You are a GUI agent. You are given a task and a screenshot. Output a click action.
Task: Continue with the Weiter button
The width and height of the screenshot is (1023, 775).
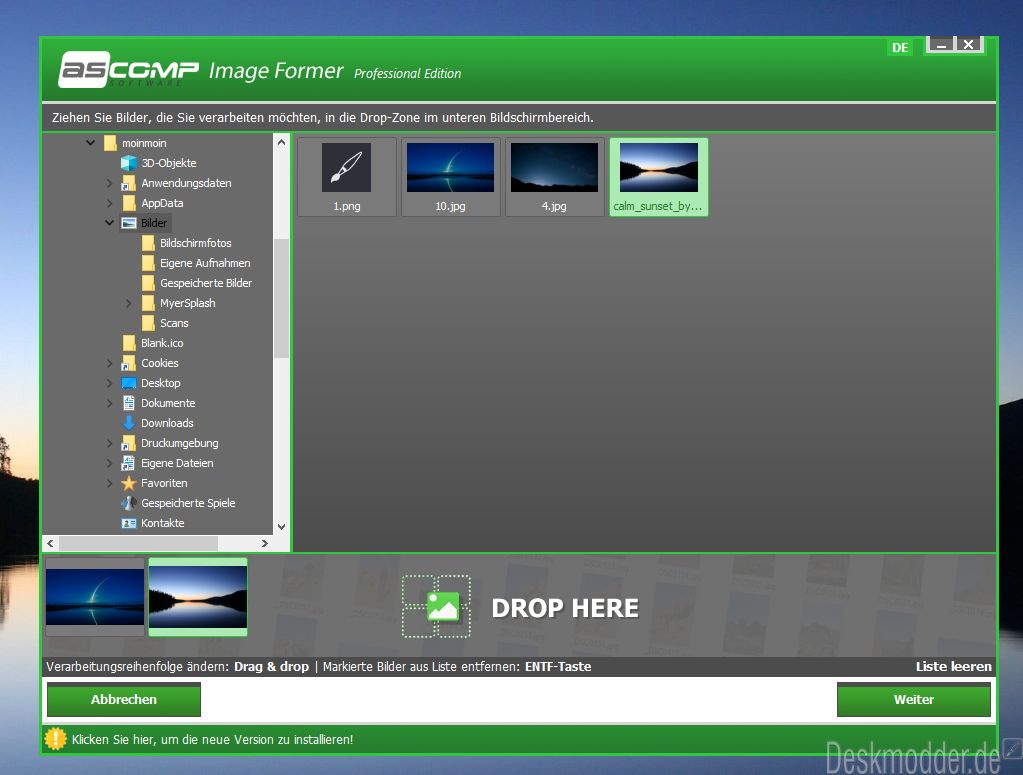[914, 699]
